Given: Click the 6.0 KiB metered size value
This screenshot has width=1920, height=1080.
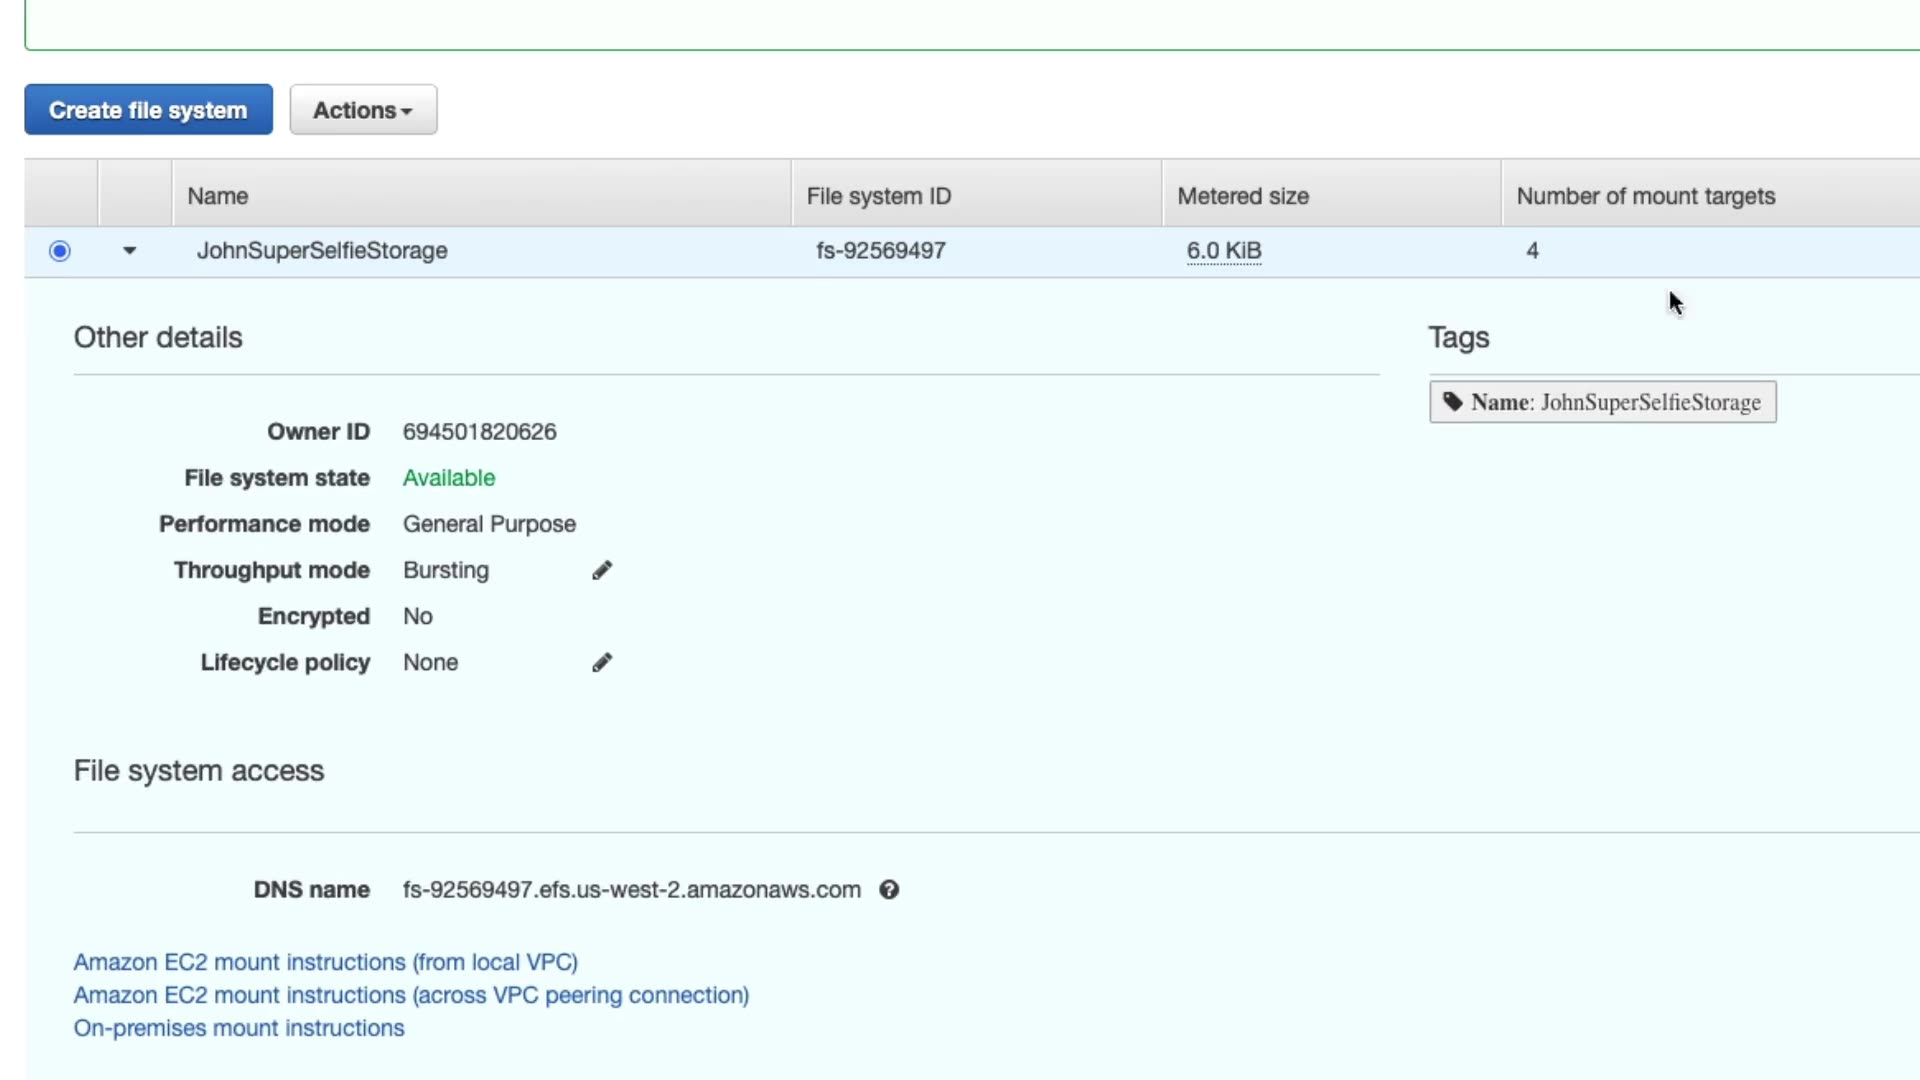Looking at the screenshot, I should pos(1224,251).
